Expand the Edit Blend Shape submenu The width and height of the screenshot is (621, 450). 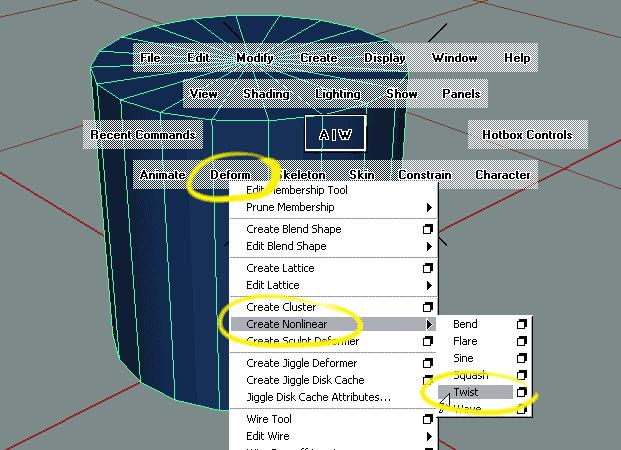point(429,246)
